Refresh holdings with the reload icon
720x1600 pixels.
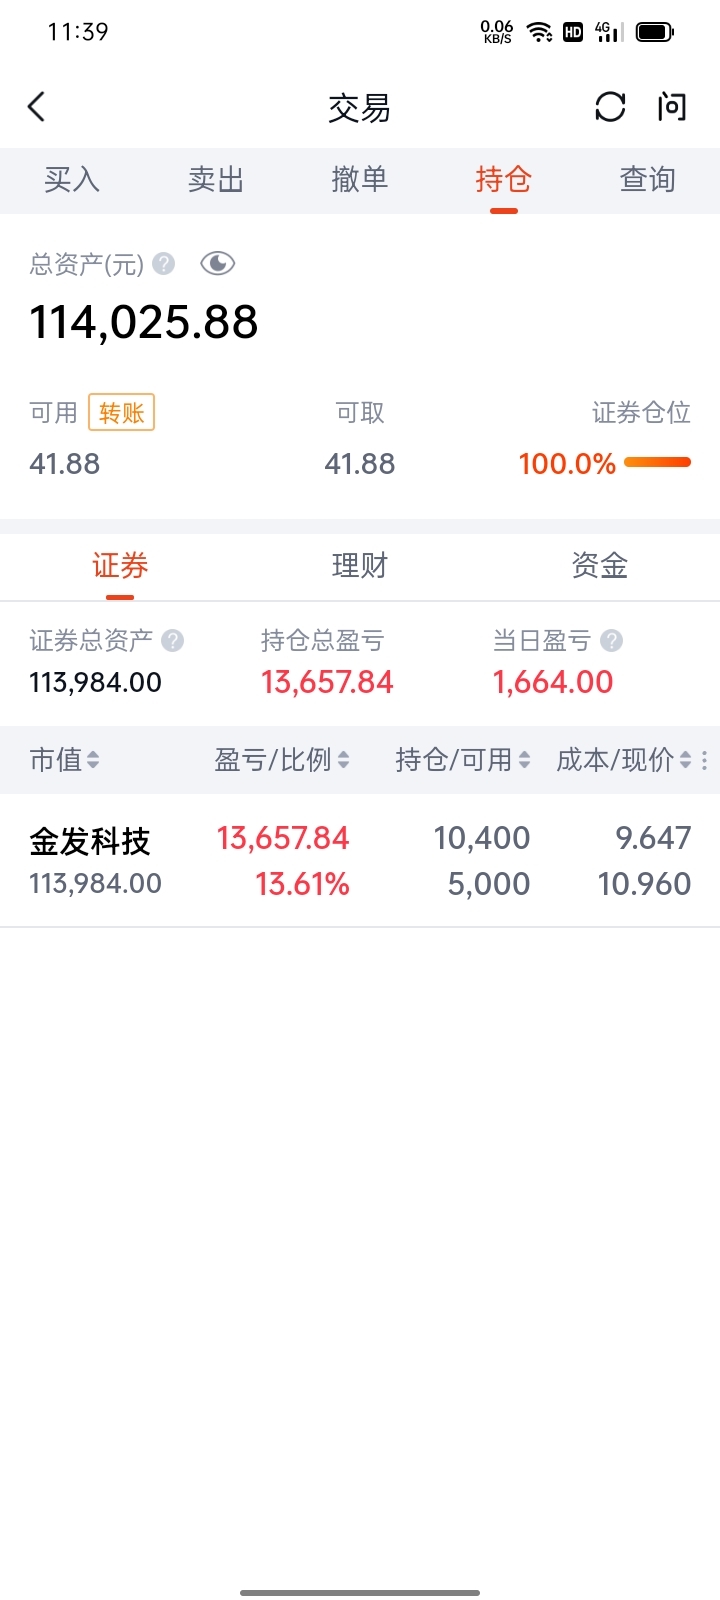tap(610, 107)
